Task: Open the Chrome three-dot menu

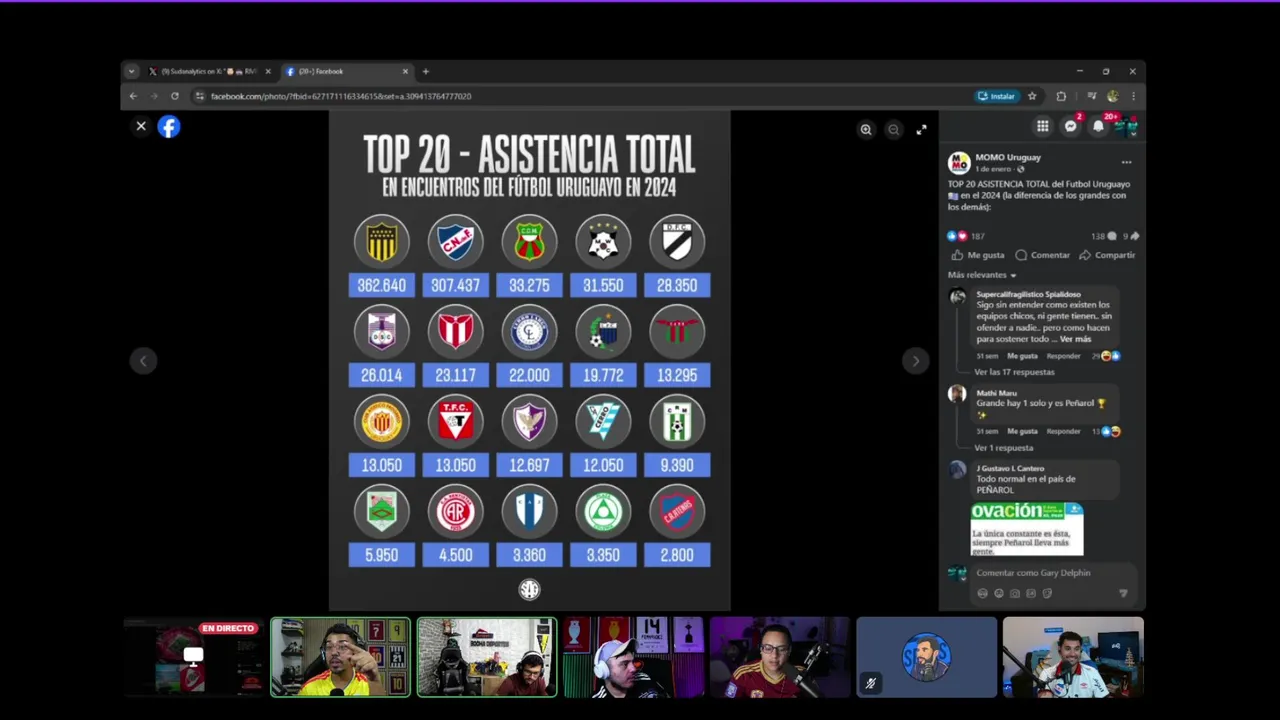Action: point(1133,96)
